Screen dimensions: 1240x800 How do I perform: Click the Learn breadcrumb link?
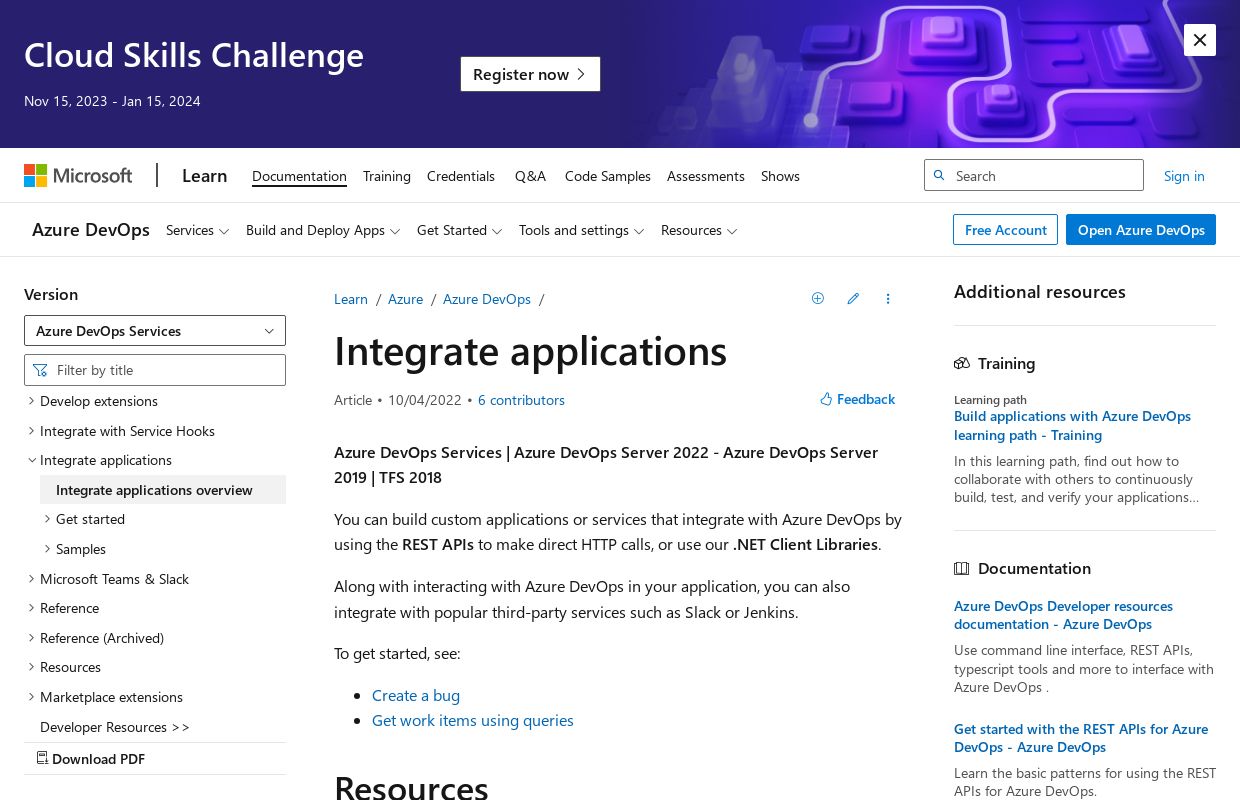click(351, 299)
